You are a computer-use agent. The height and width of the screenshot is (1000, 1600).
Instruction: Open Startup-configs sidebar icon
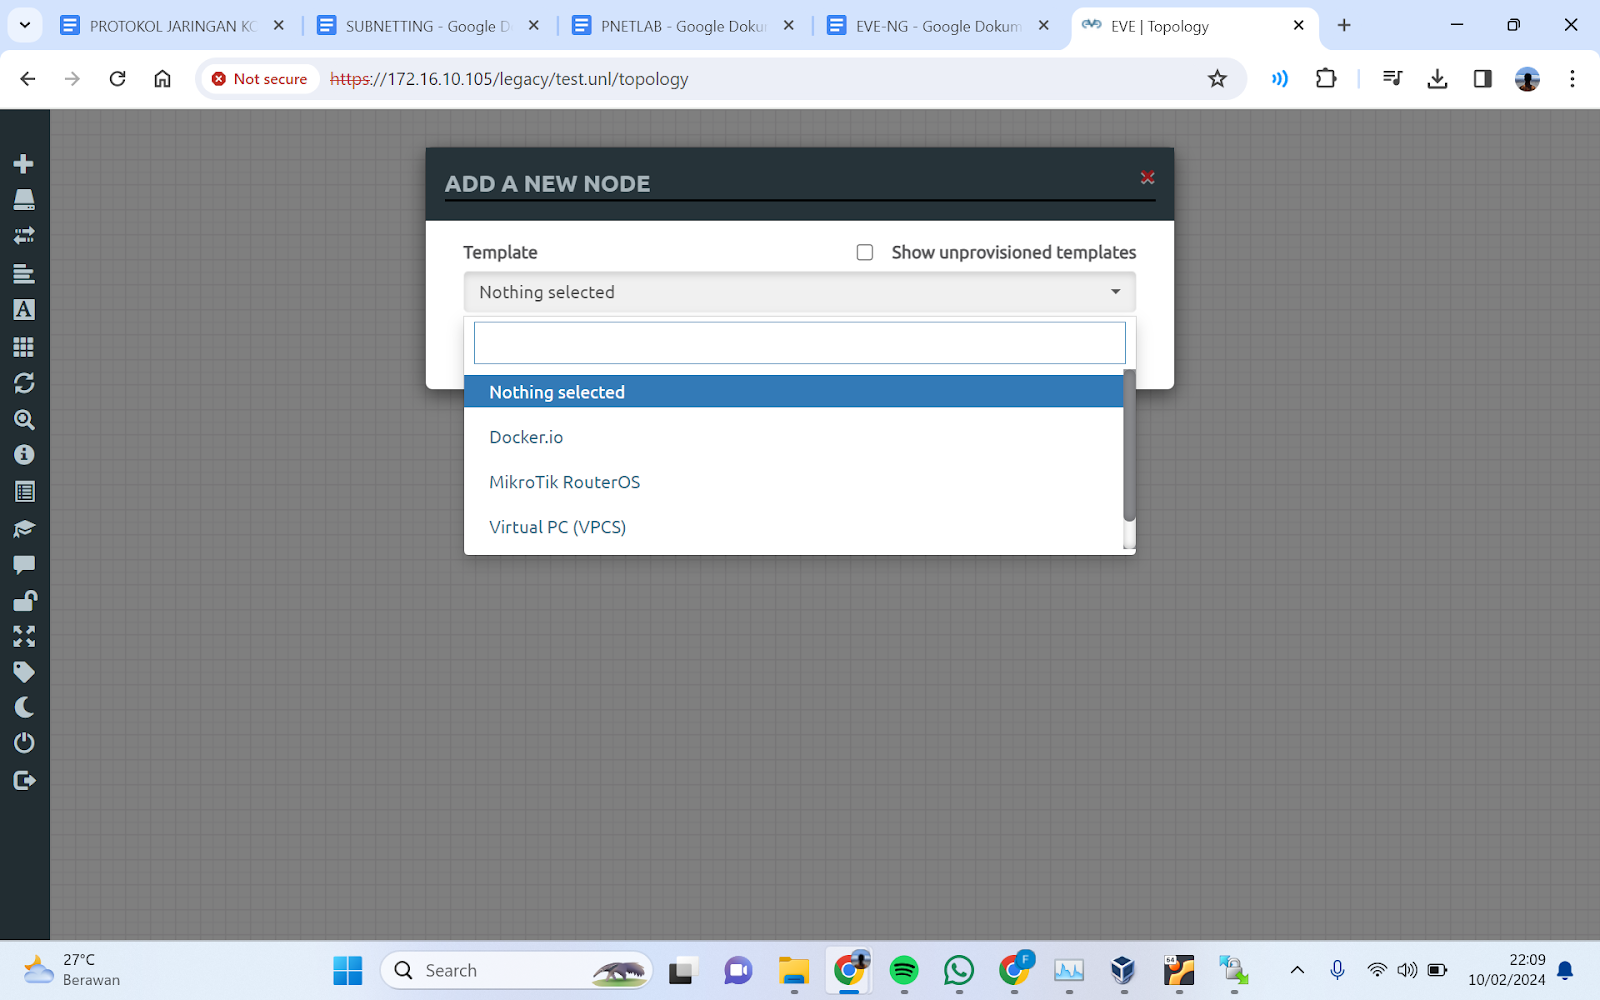point(24,273)
